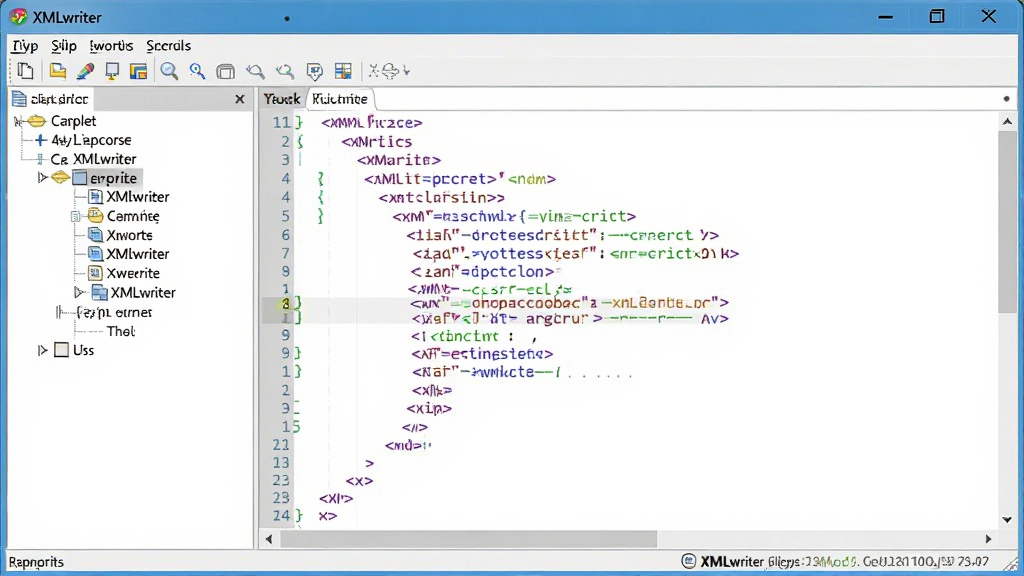This screenshot has height=576, width=1024.
Task: Switch to the Yeuek tab
Action: coord(281,99)
